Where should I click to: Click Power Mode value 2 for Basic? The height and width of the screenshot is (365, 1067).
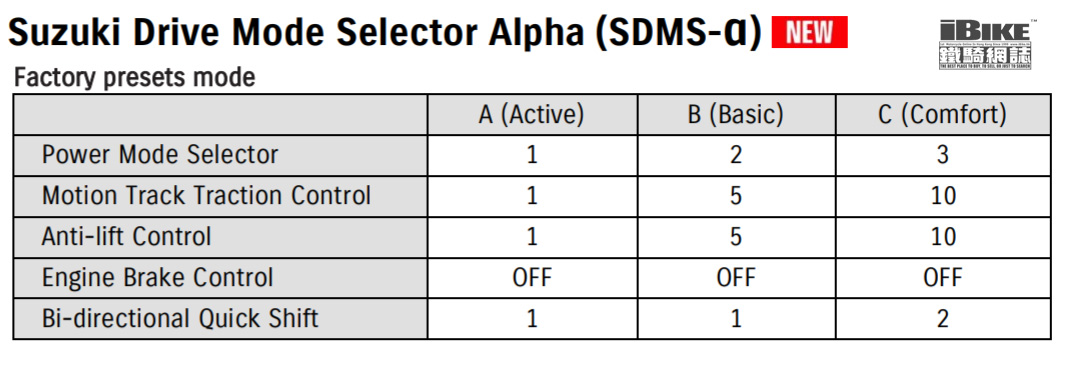pos(736,155)
